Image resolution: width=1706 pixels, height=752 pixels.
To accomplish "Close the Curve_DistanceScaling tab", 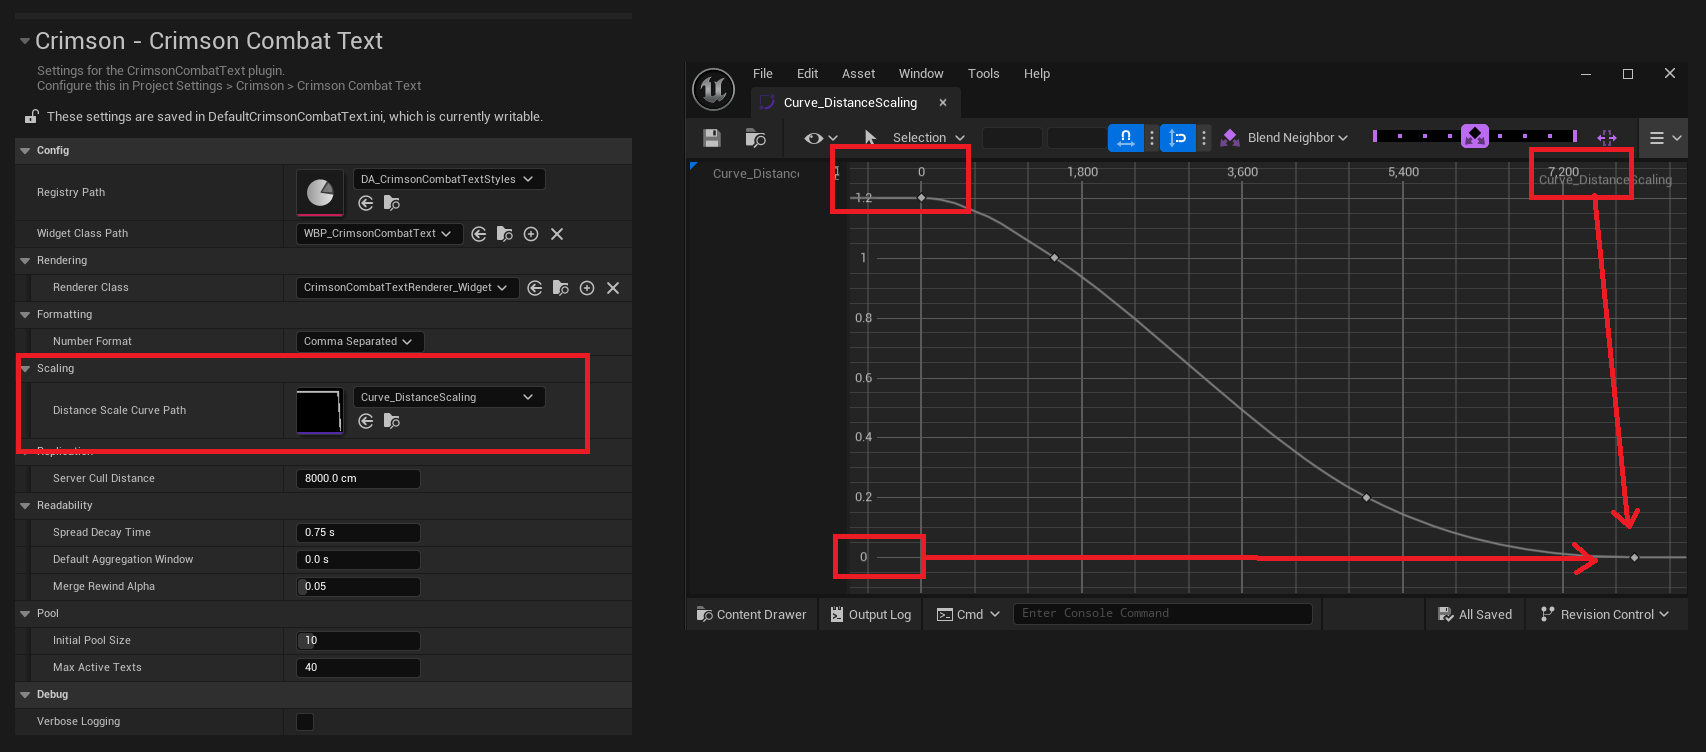I will 943,103.
